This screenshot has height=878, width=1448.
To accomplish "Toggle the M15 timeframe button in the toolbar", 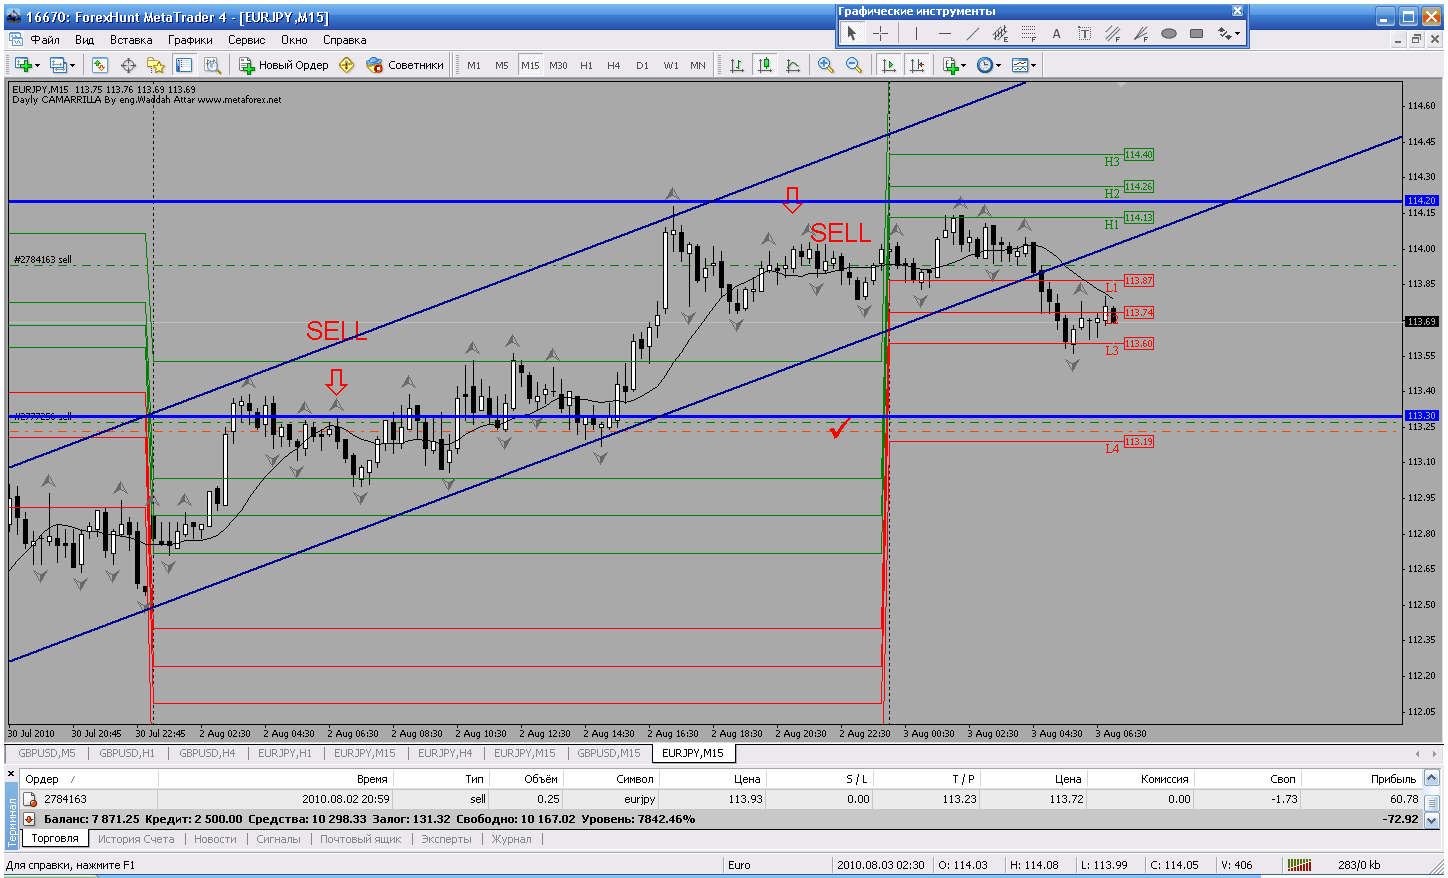I will (530, 65).
